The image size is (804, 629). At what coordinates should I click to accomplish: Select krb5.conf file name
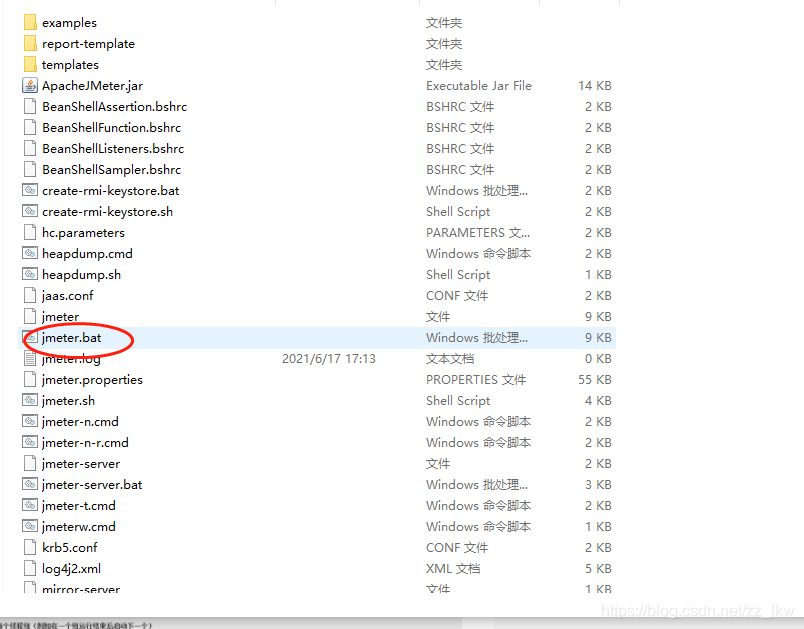click(69, 548)
